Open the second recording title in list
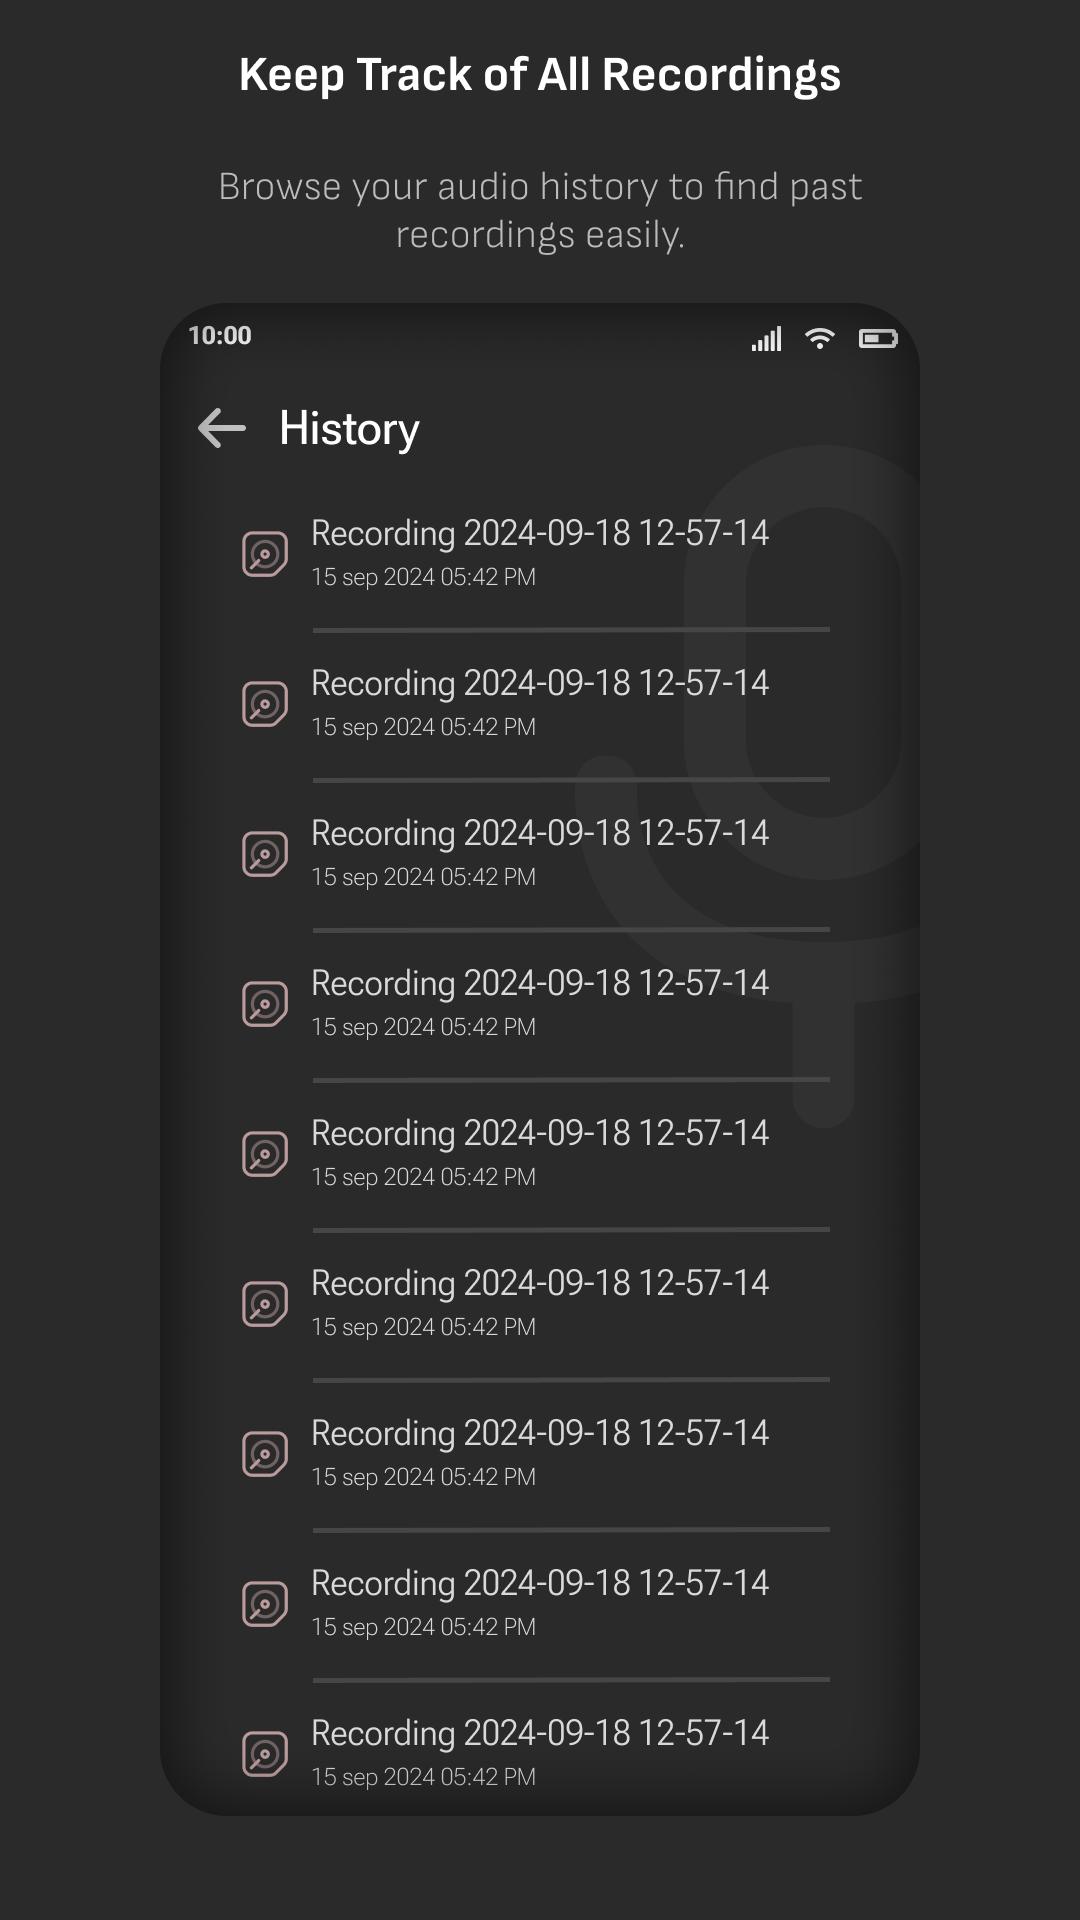 [540, 684]
